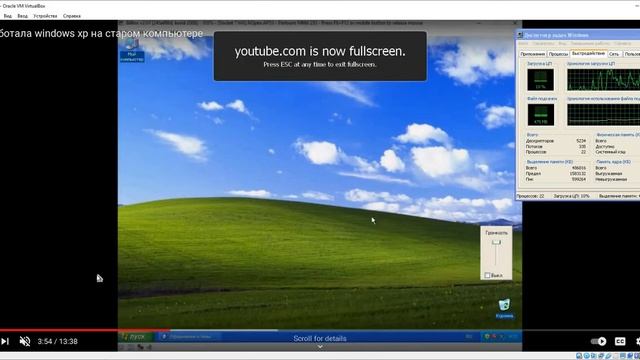
Task: Click the Файл подкачки usage gauge
Action: point(540,115)
